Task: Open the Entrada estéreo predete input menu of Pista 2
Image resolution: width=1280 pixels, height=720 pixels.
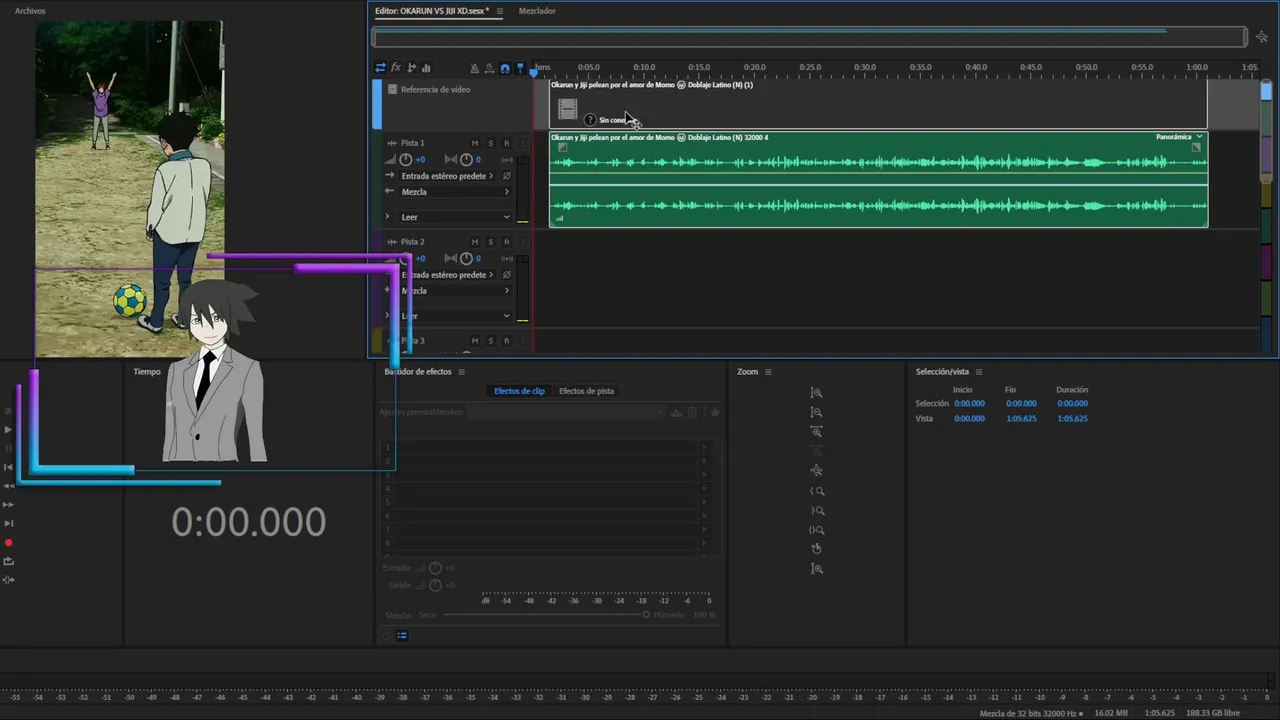Action: pyautogui.click(x=447, y=275)
